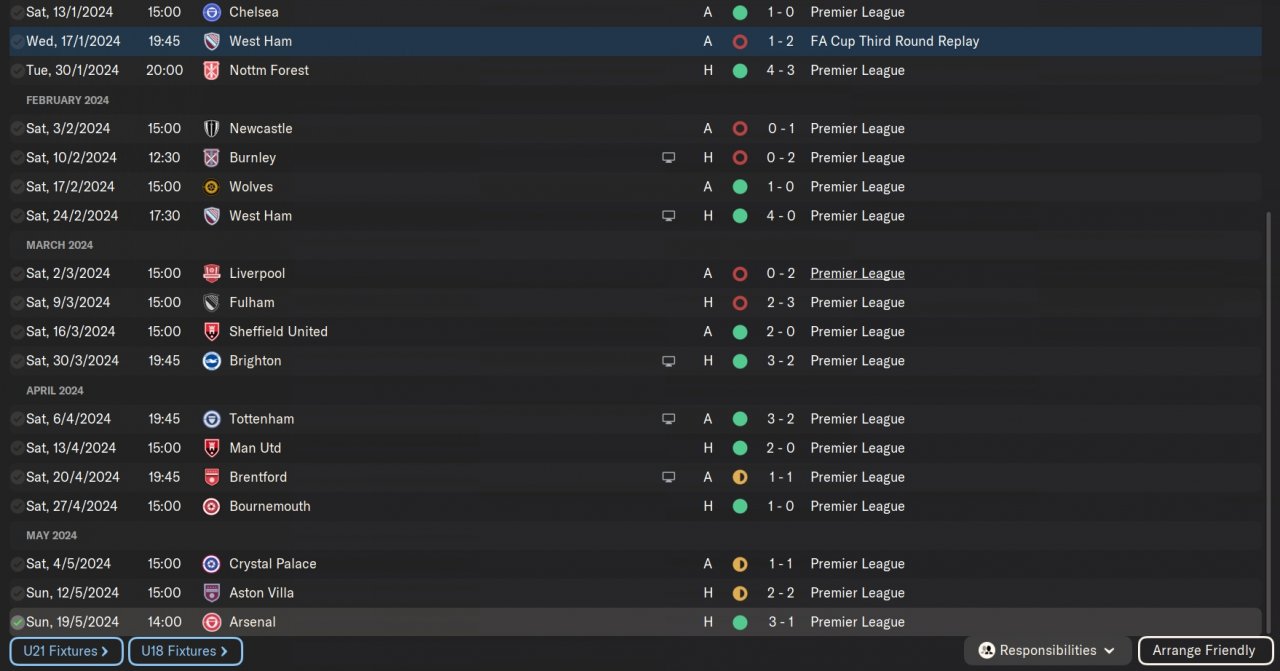Screen dimensions: 1280x671
Task: Open Brighton via its club badge
Action: (x=211, y=361)
